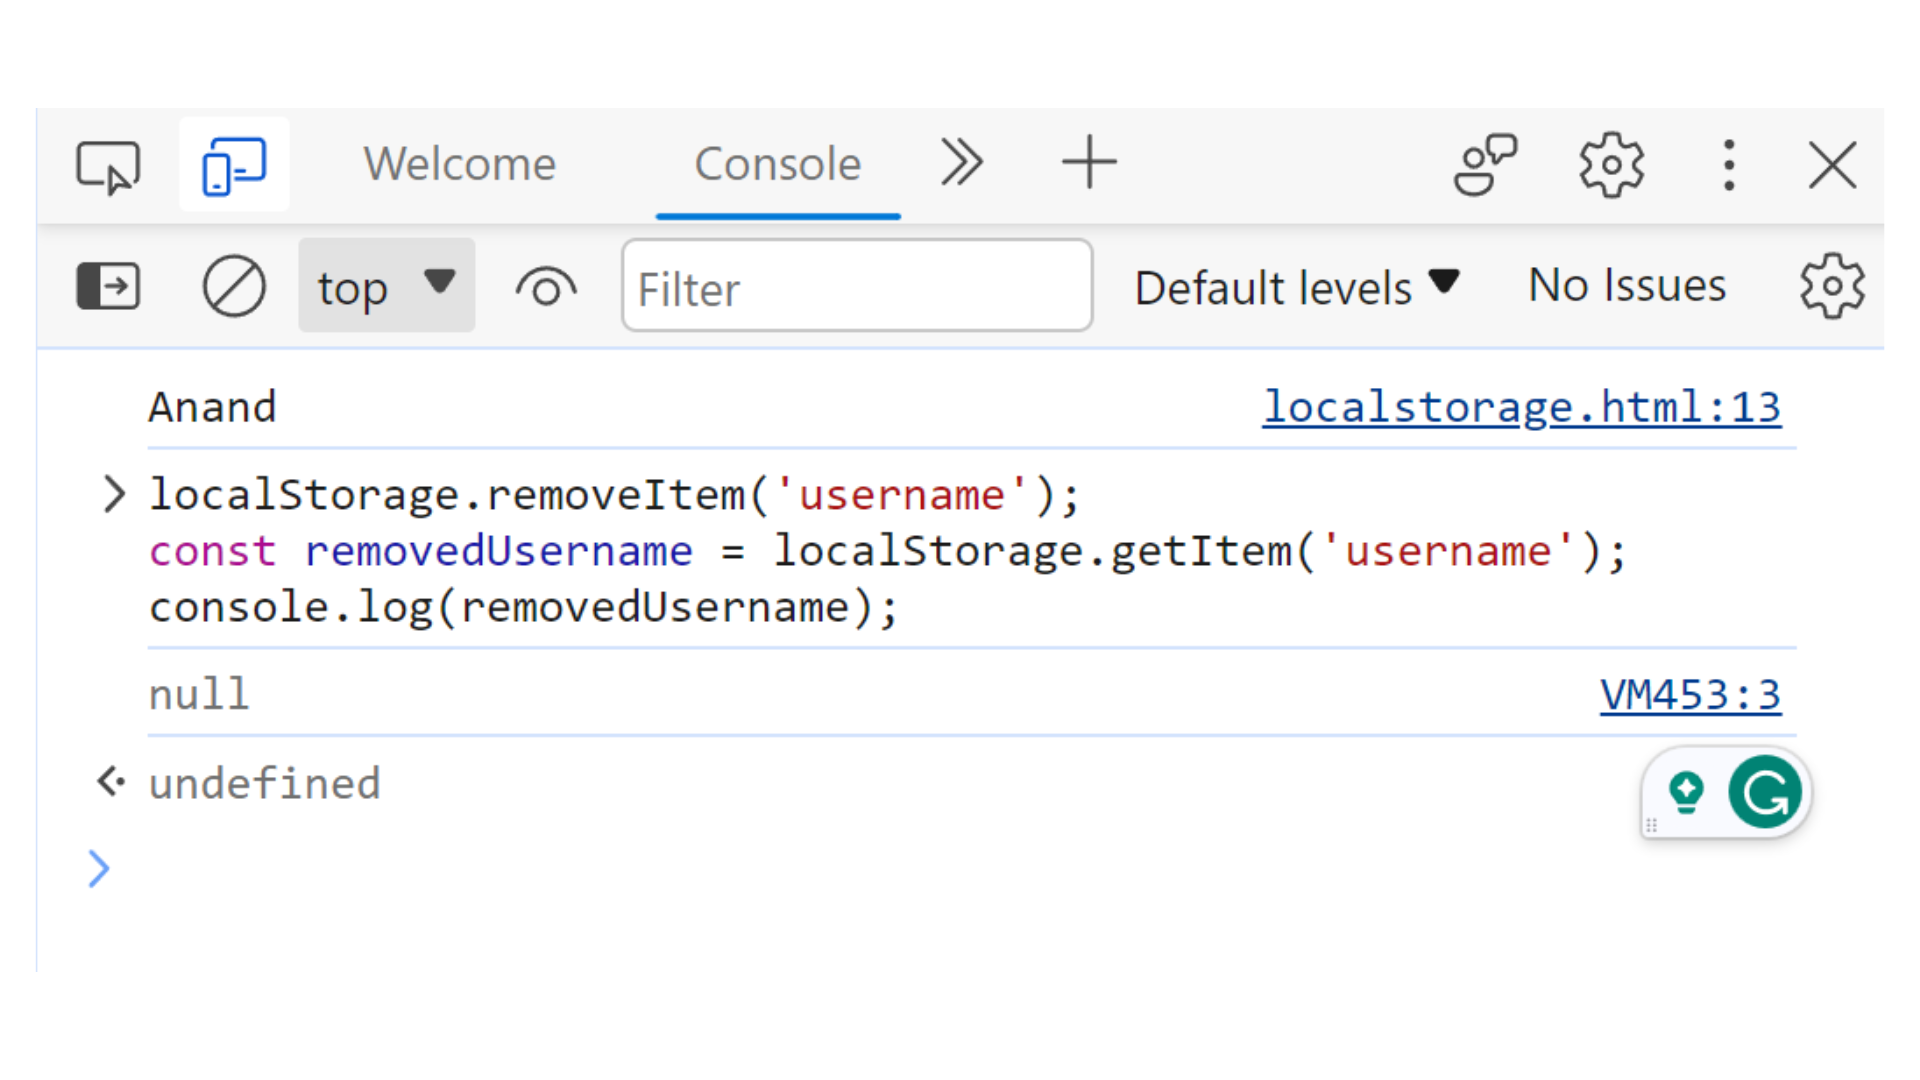This screenshot has height=1080, width=1920.
Task: Focus the console Filter input field
Action: tap(857, 286)
